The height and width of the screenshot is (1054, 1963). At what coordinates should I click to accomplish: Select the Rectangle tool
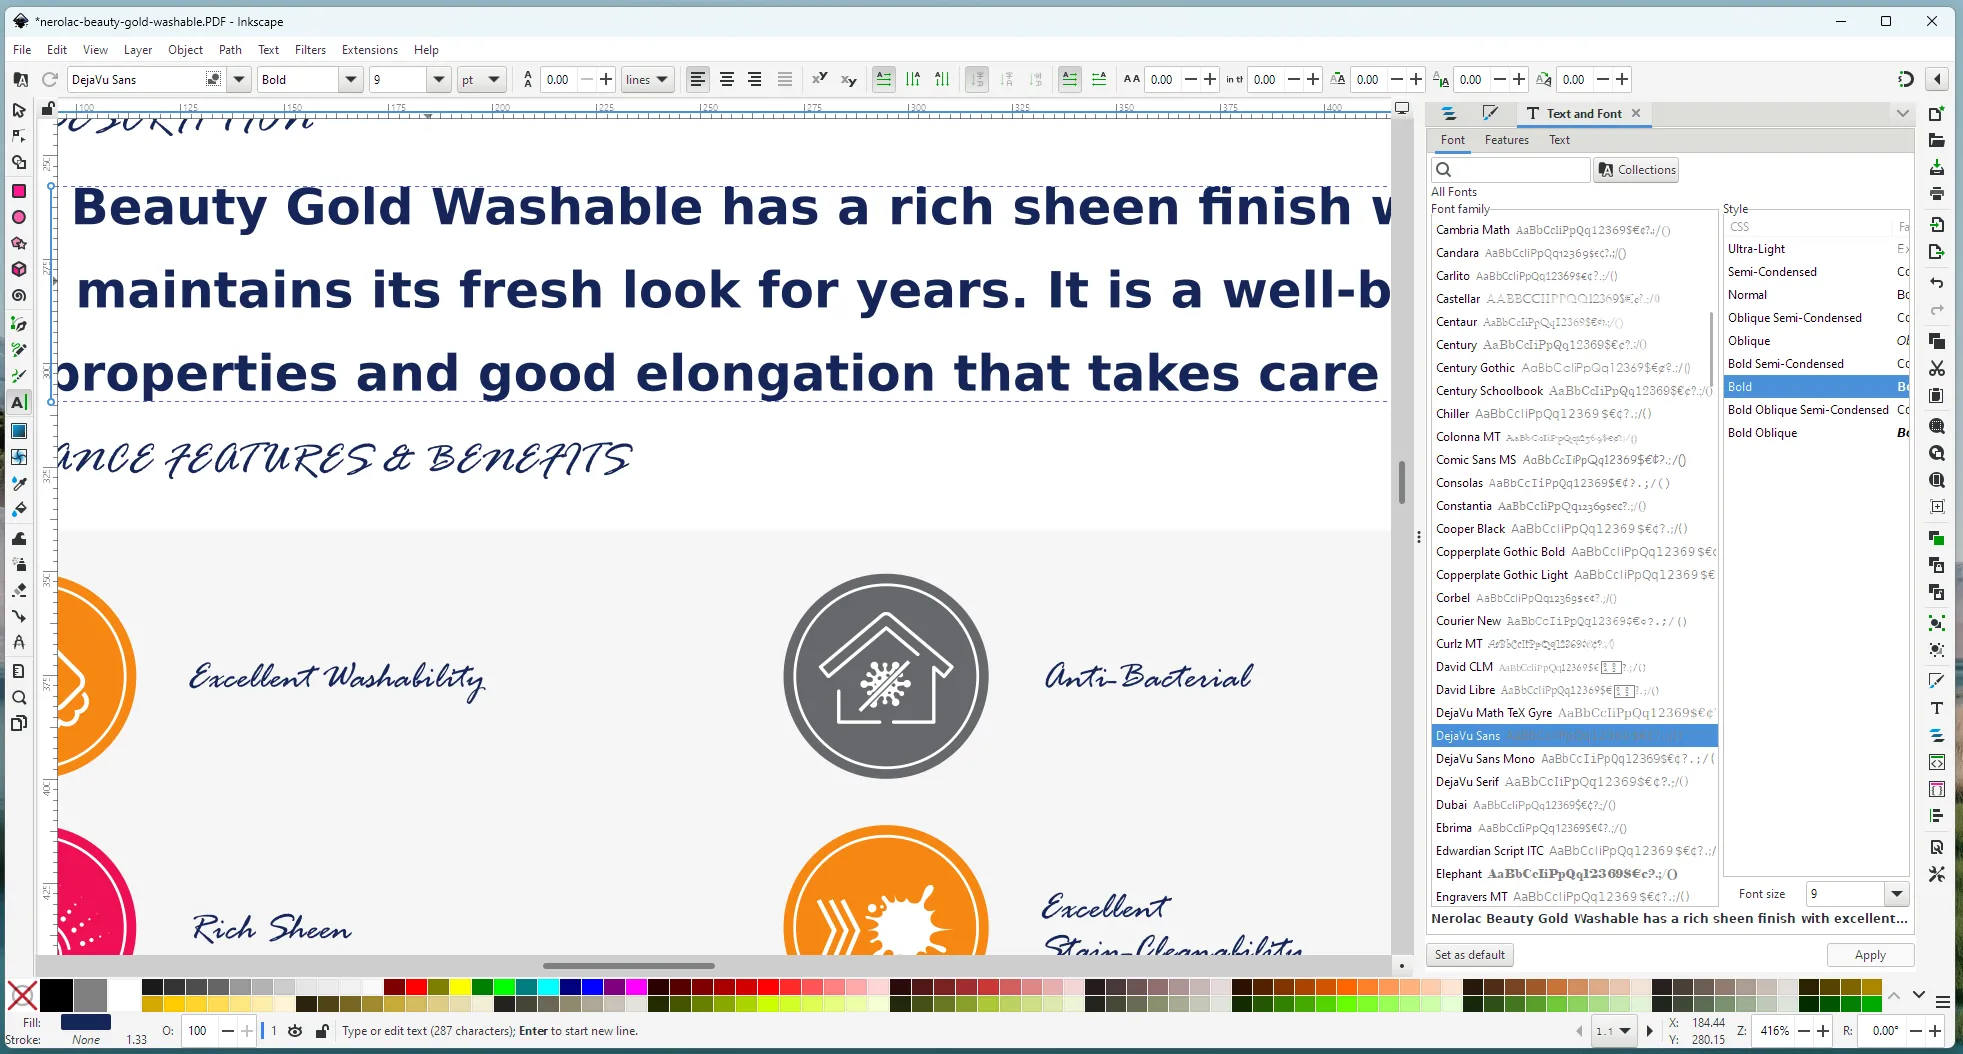[18, 190]
